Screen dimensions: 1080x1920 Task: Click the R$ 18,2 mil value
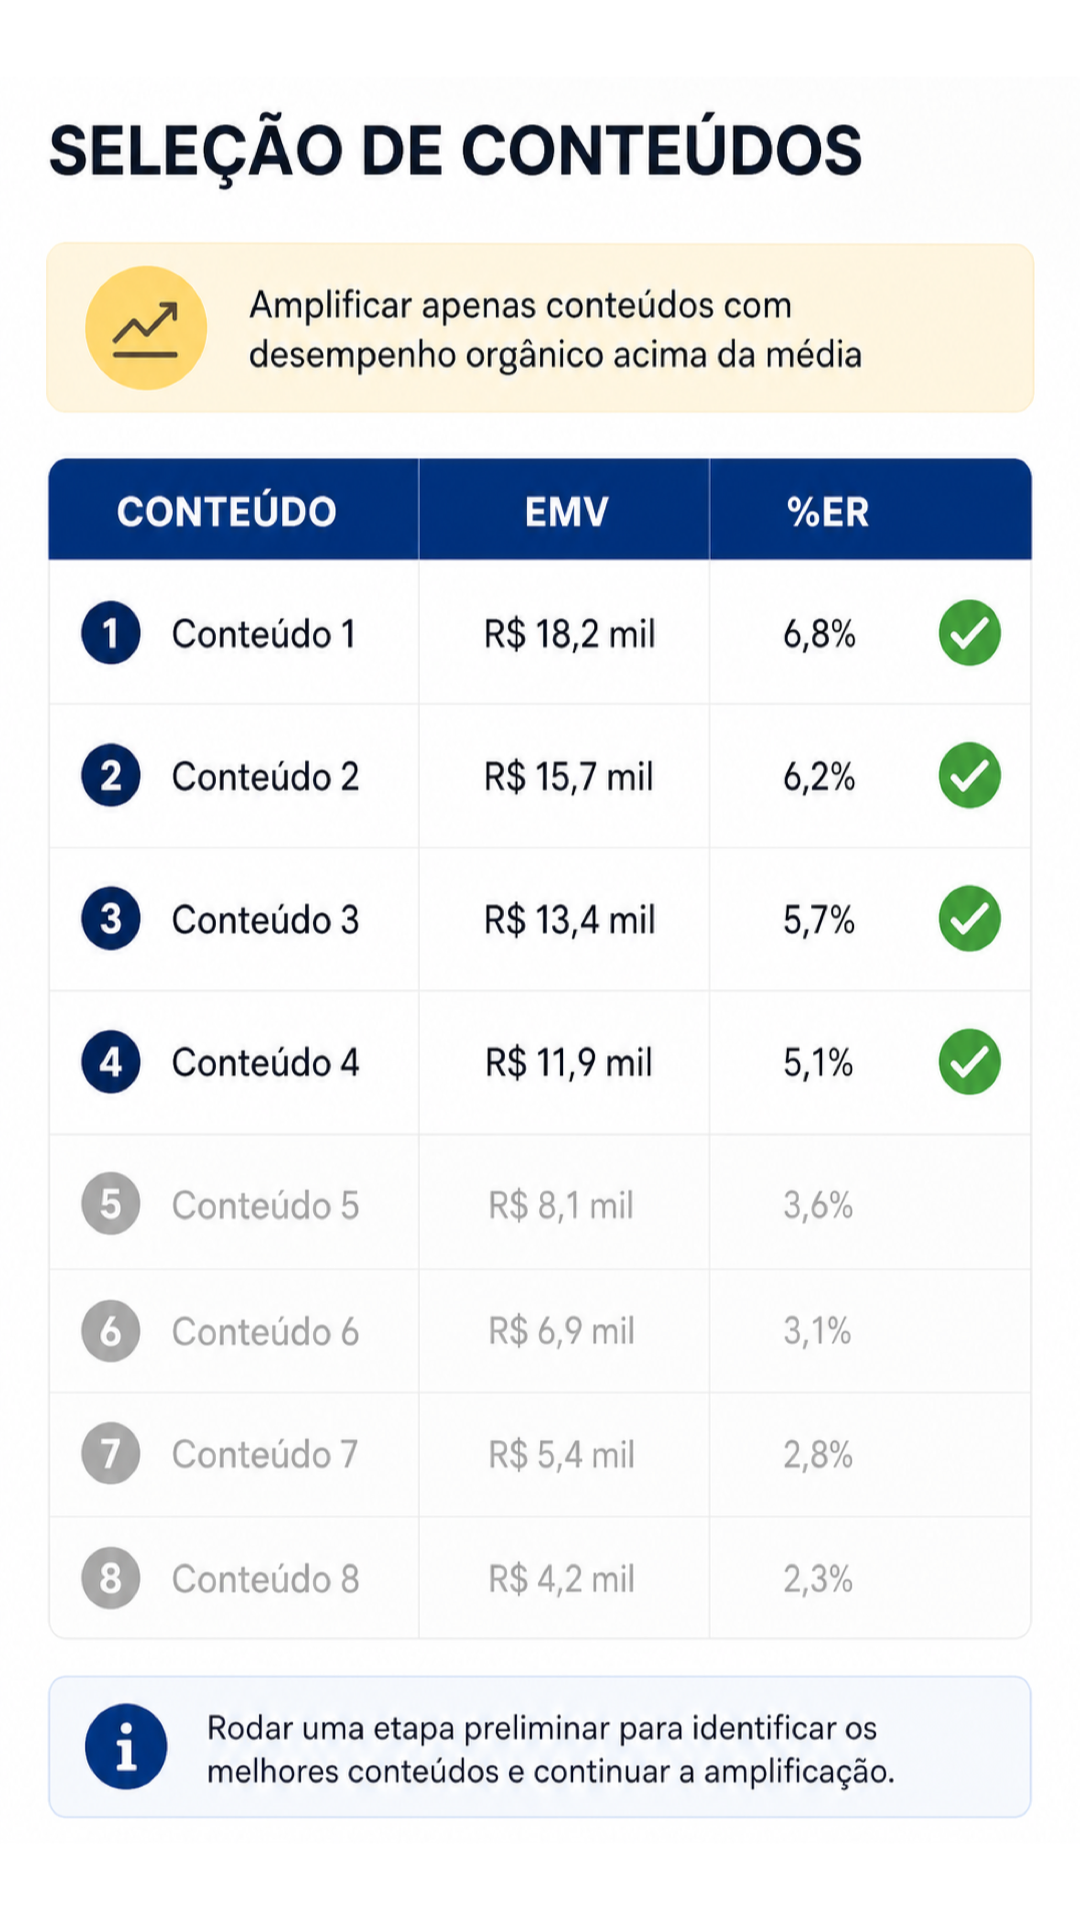tap(570, 634)
